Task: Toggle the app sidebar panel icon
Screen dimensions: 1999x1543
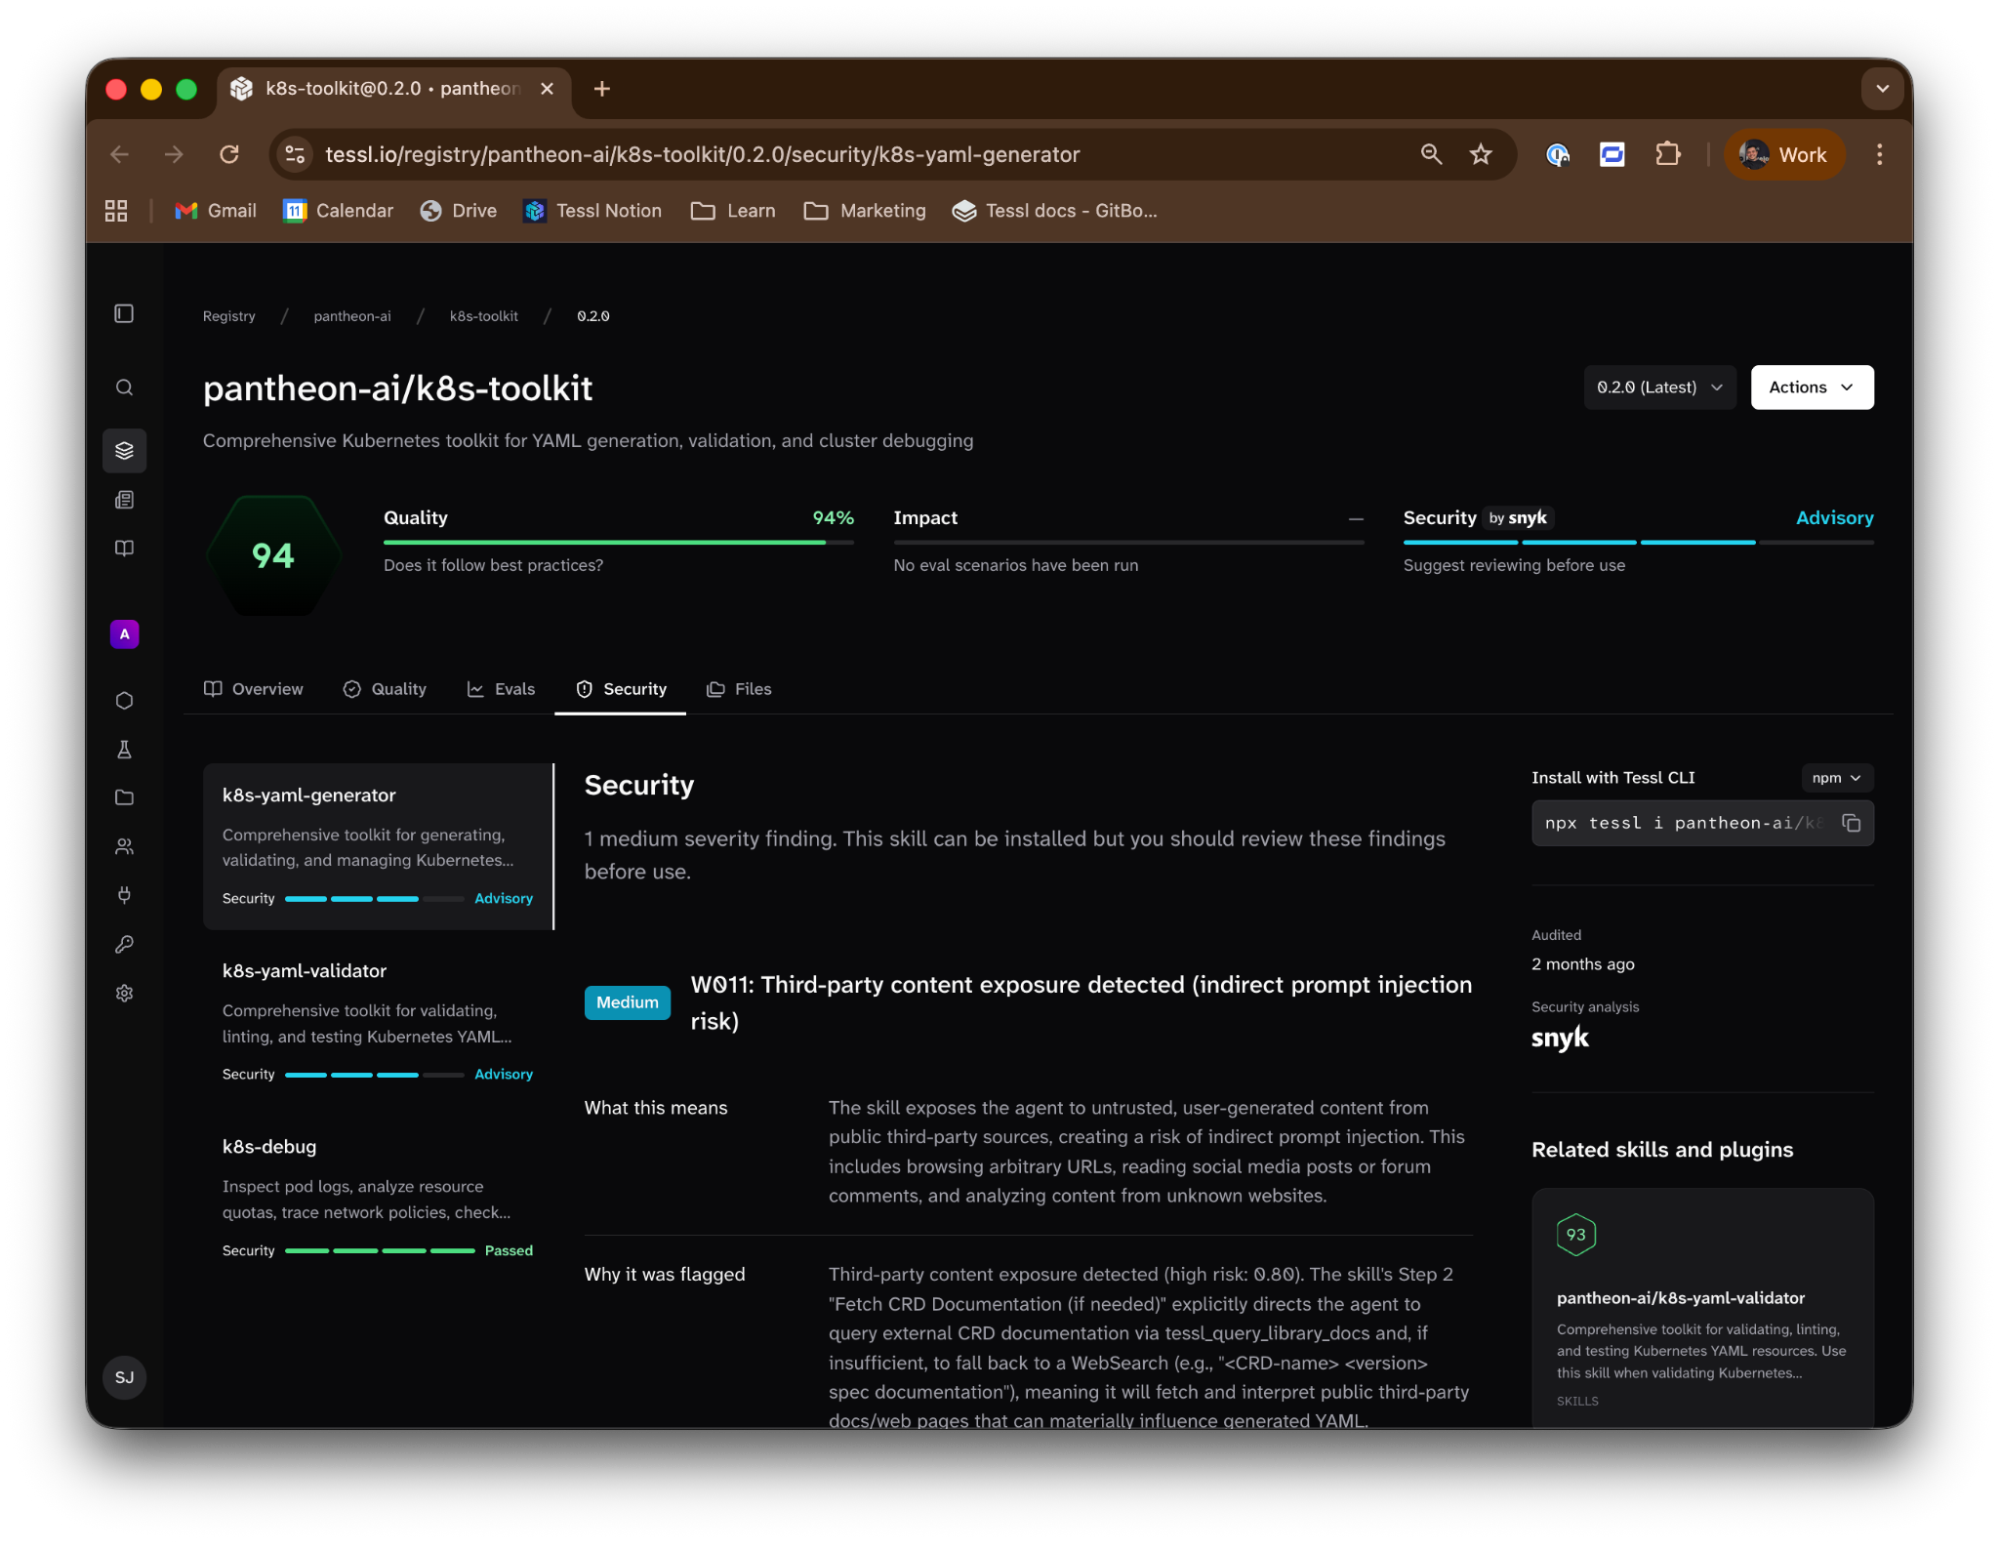Action: [124, 314]
